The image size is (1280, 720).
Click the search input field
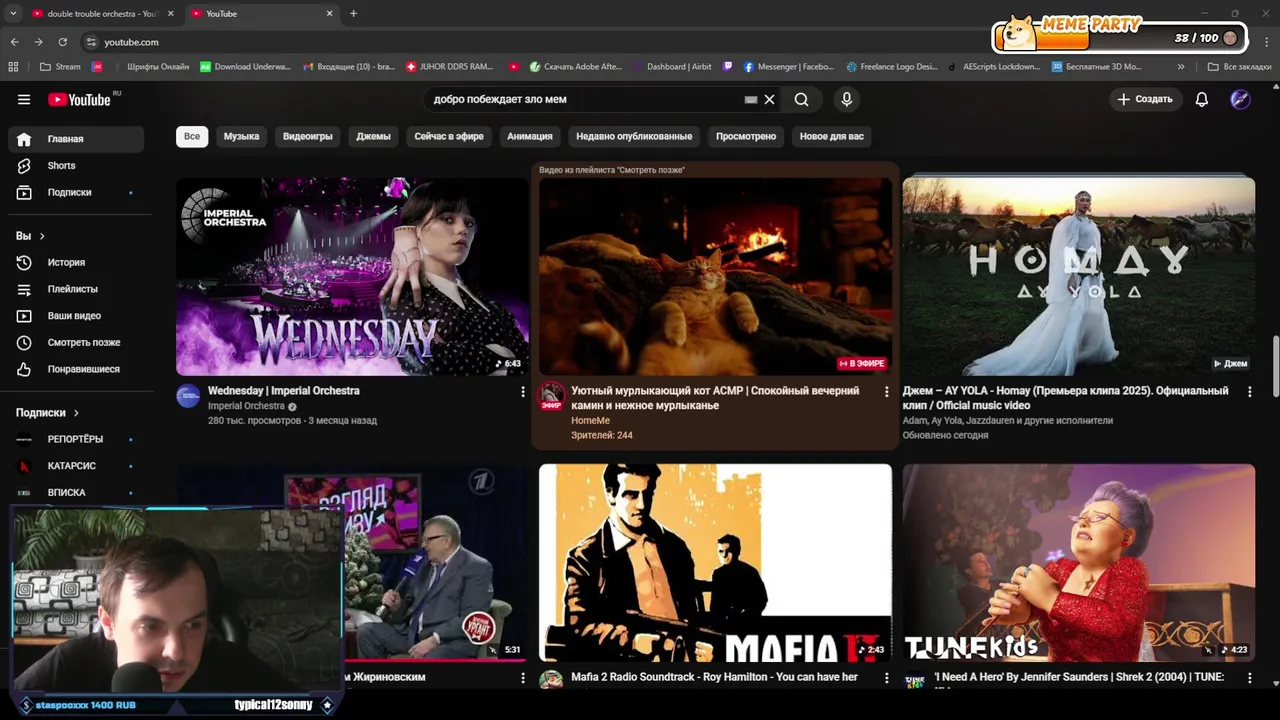click(585, 99)
